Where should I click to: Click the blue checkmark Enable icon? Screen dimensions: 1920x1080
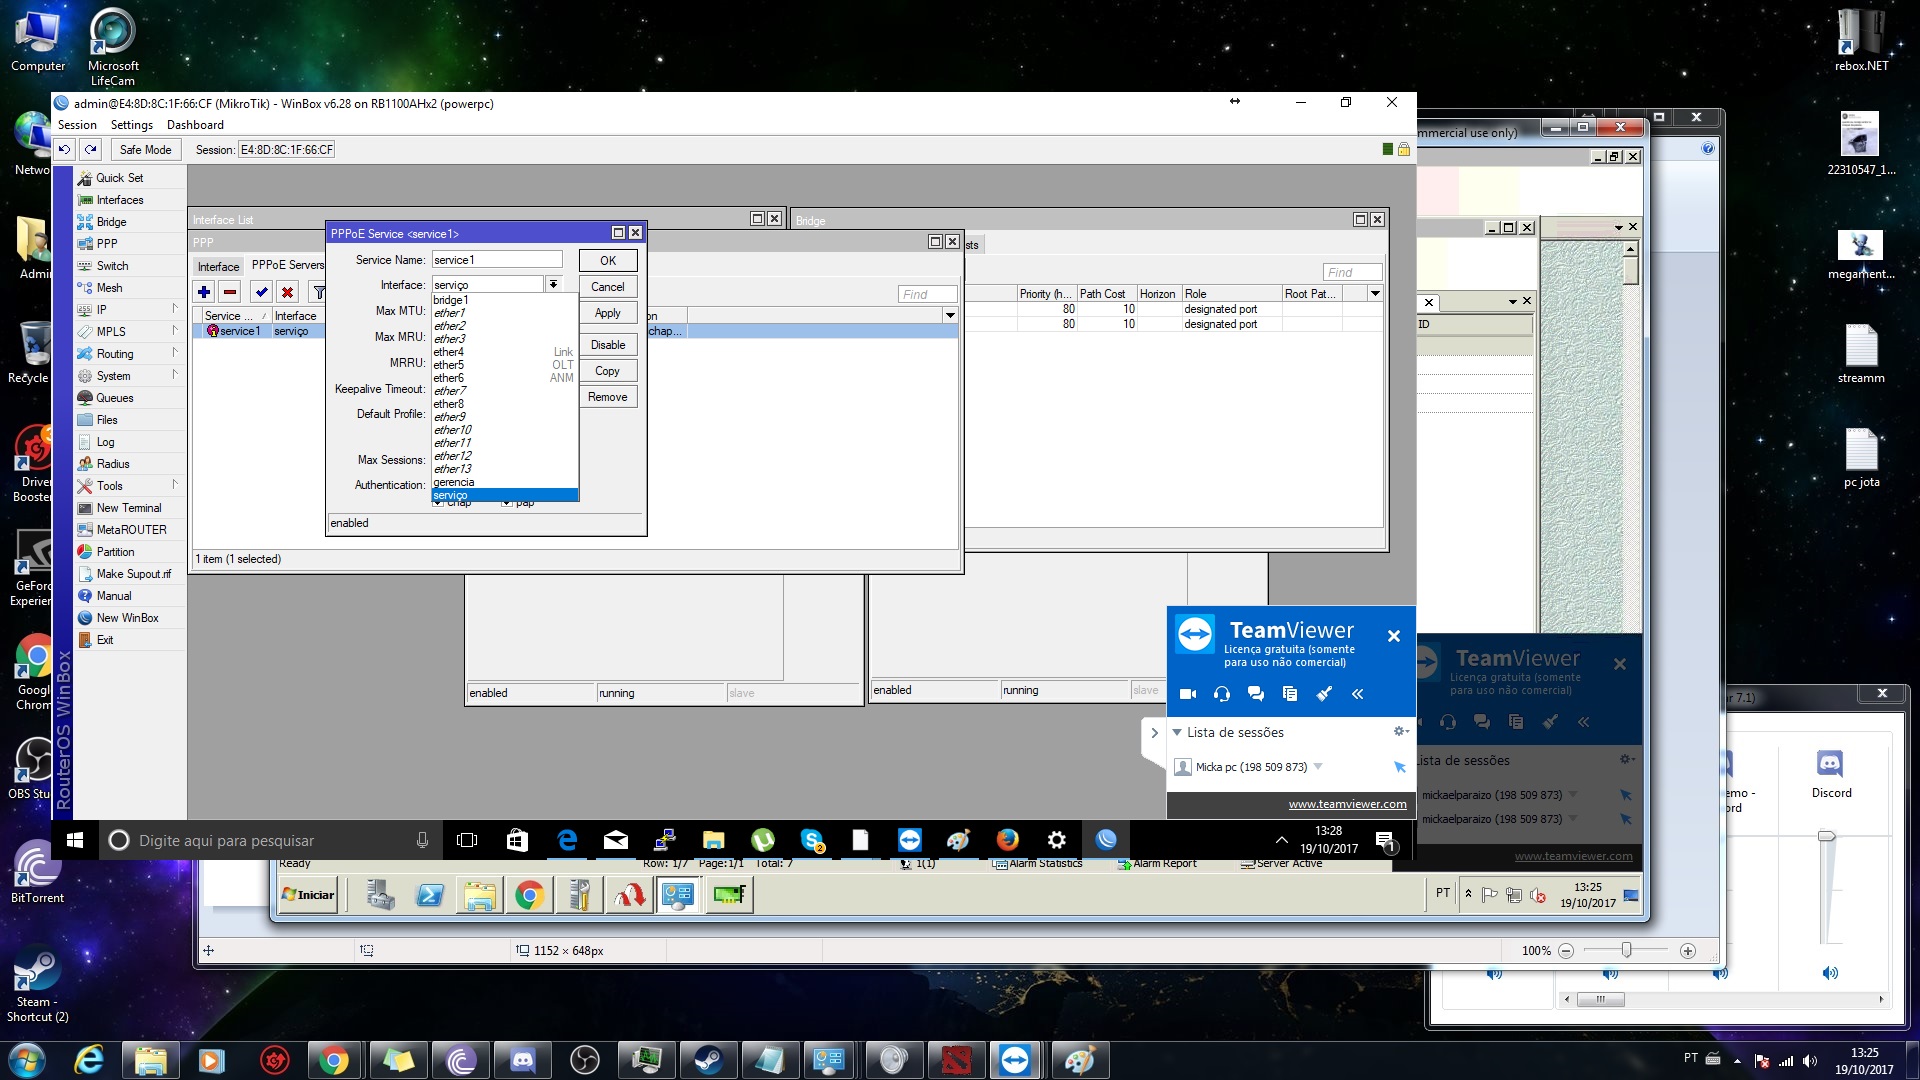point(262,292)
